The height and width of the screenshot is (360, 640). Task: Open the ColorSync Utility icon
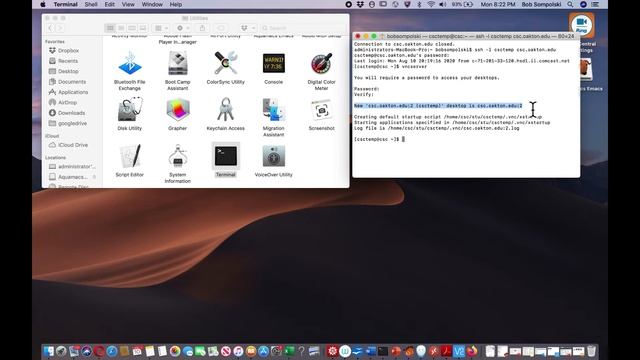pyautogui.click(x=226, y=64)
